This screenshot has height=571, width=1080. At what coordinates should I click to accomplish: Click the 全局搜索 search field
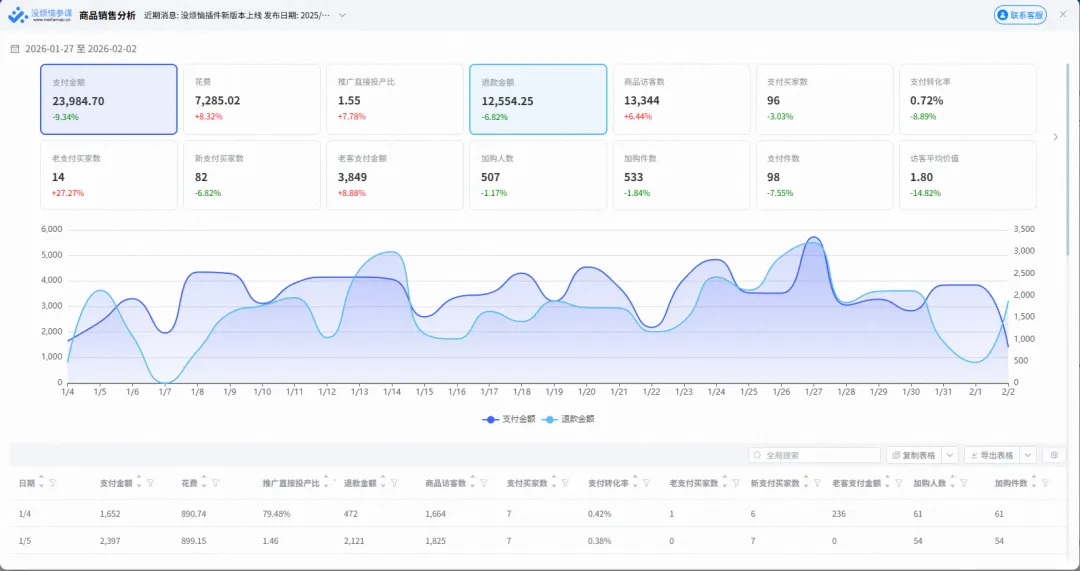pyautogui.click(x=814, y=455)
